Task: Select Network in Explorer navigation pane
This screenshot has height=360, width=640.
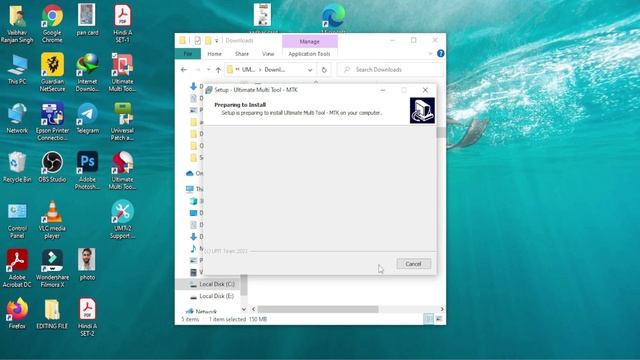Action: tap(206, 311)
